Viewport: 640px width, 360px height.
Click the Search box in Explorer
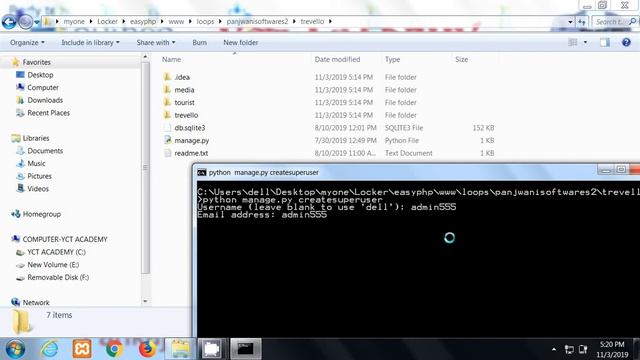click(x=615, y=22)
